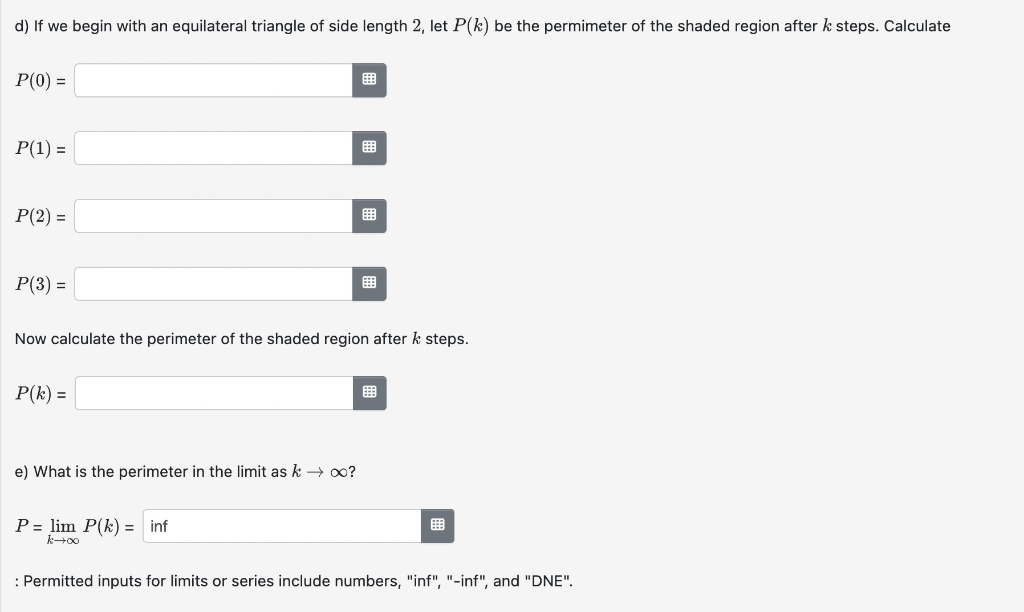Select the 'inf' text in the limit box
Viewport: 1024px width, 612px height.
158,525
